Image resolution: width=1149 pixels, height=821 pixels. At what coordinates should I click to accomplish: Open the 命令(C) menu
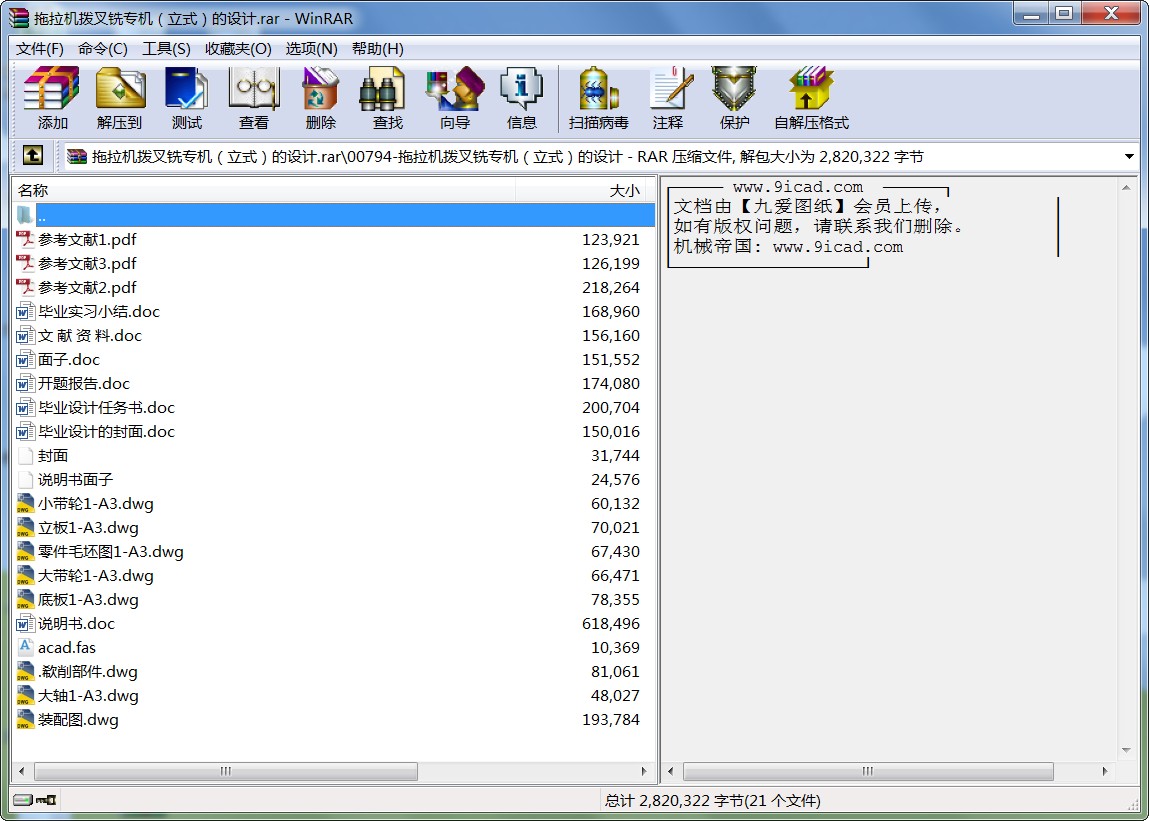pyautogui.click(x=103, y=49)
